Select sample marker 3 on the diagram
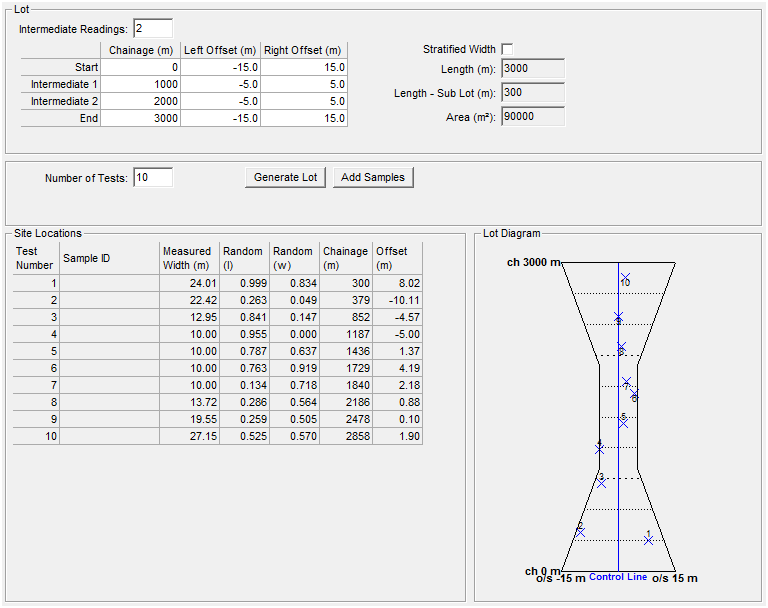Image resolution: width=768 pixels, height=608 pixels. [602, 483]
